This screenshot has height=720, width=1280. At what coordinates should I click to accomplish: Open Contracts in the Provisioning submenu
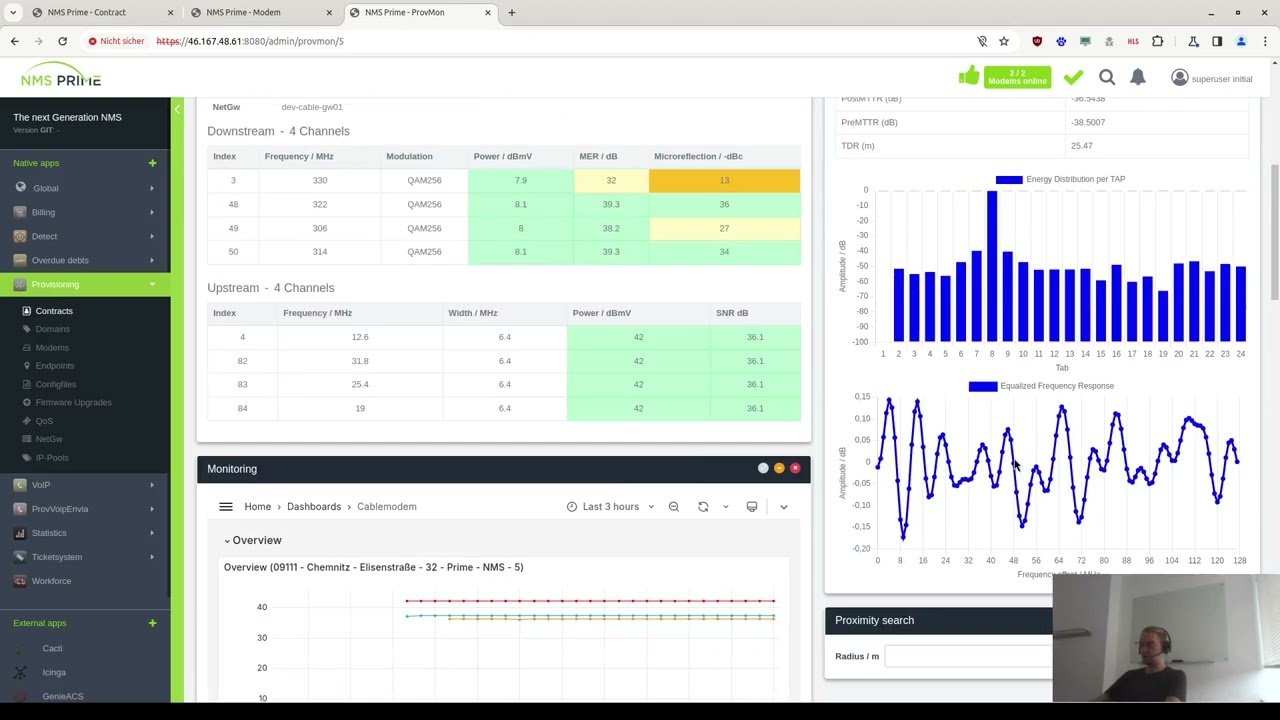(54, 311)
